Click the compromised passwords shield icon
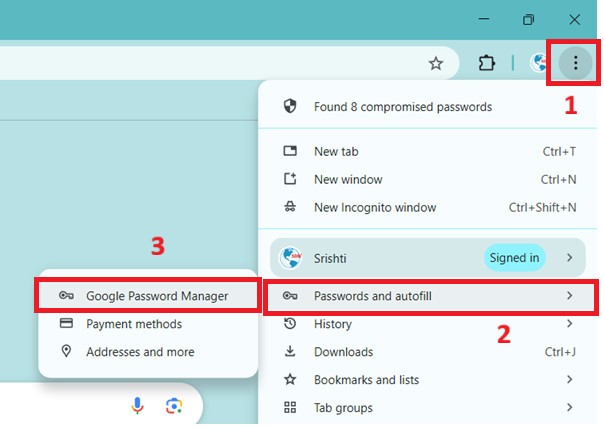This screenshot has width=604, height=428. coord(291,106)
